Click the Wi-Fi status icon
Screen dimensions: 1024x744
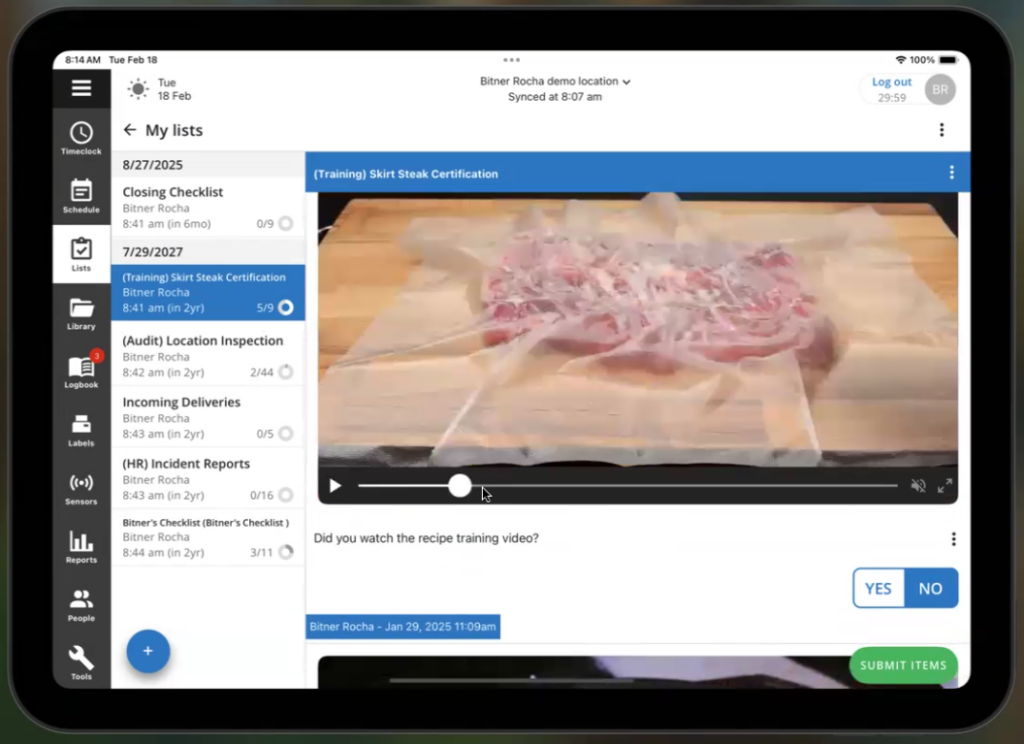(x=900, y=59)
